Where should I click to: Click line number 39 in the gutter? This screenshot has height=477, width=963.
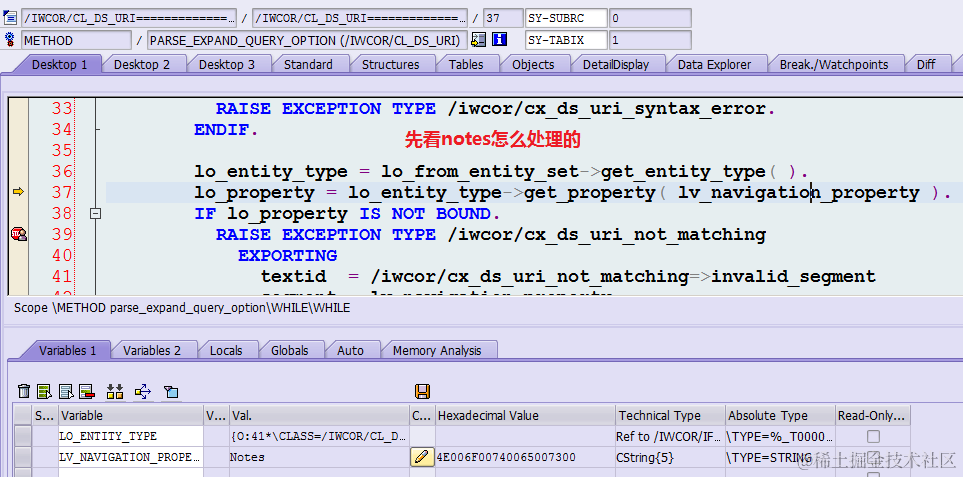[x=62, y=234]
